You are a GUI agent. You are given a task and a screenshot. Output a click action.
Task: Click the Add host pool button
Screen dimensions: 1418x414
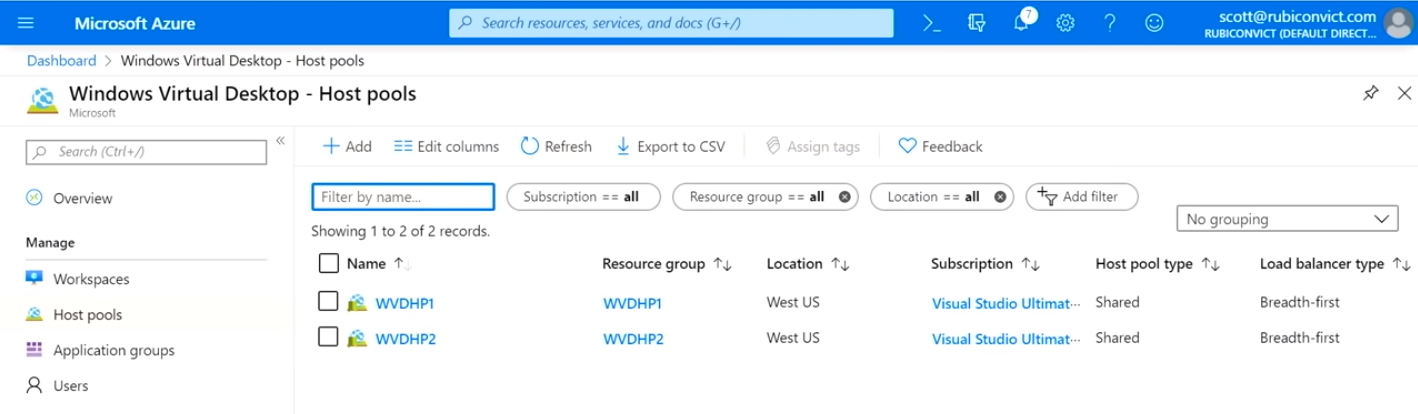[346, 146]
